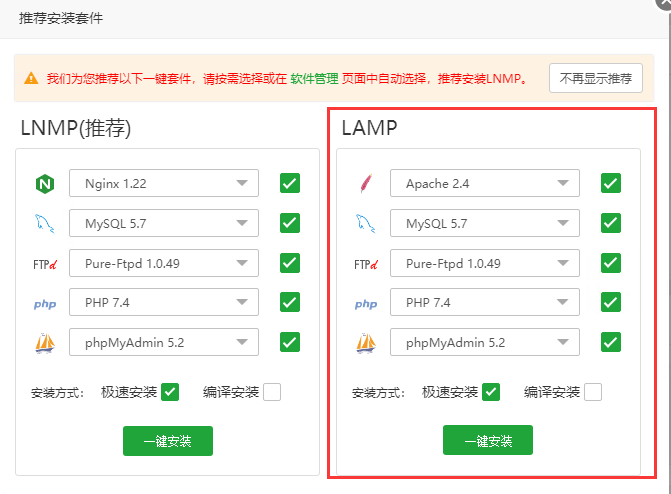Uncheck the Nginx 1.22 checkbox
This screenshot has width=671, height=494.
[290, 183]
